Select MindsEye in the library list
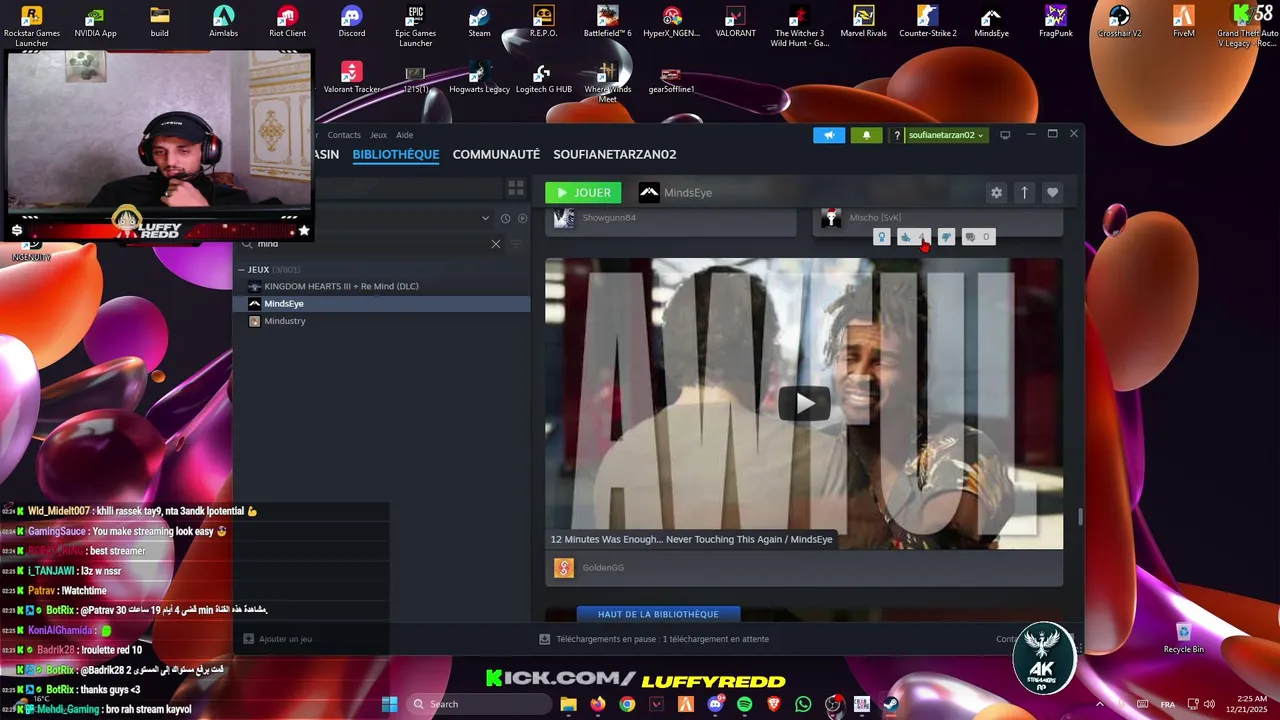 382,304
